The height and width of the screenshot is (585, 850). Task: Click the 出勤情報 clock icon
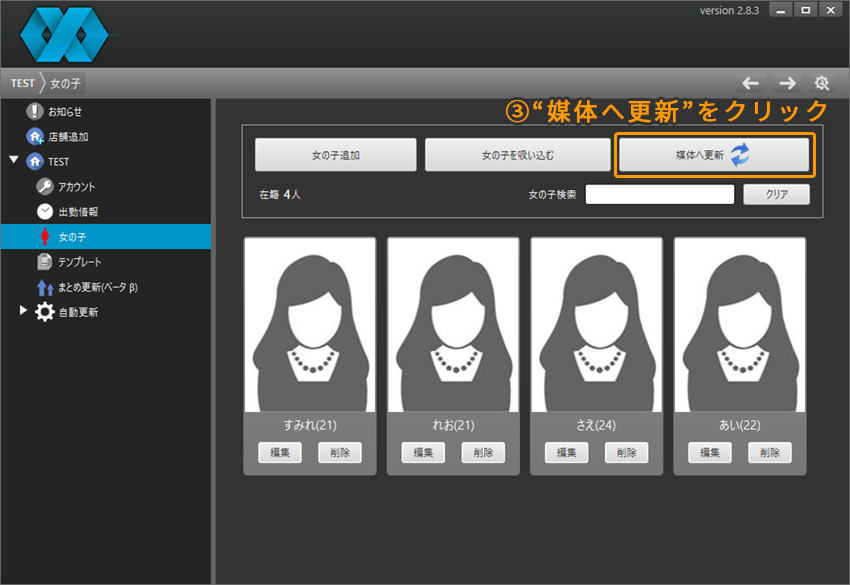click(x=45, y=211)
